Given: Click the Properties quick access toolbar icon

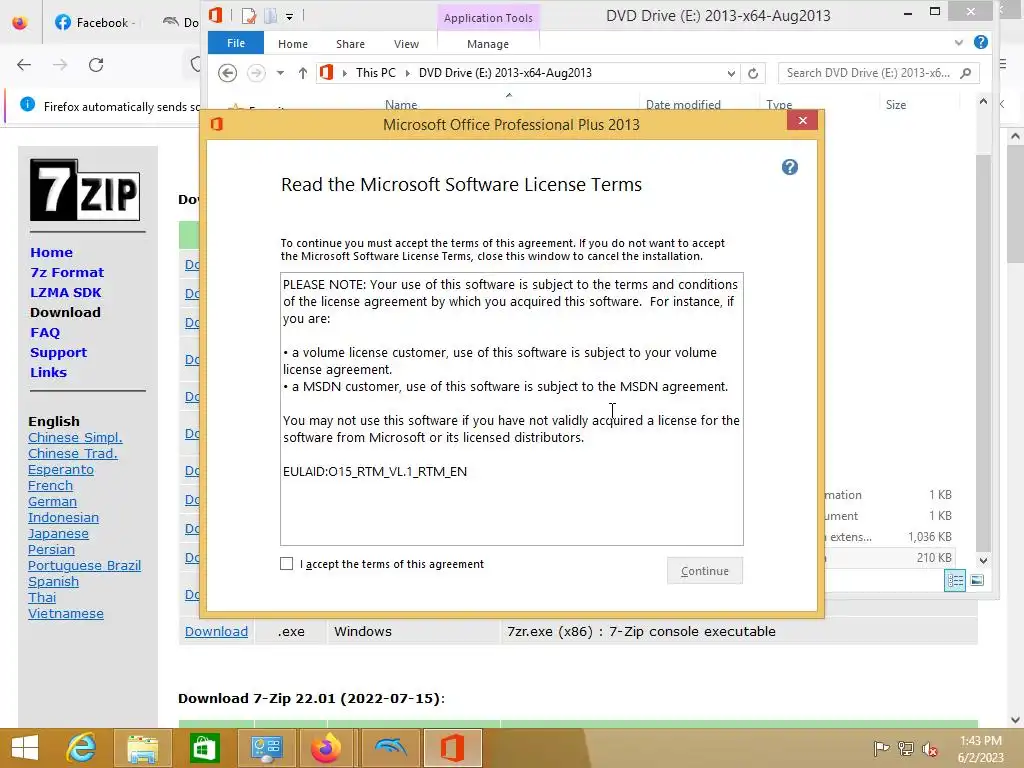Looking at the screenshot, I should click(248, 16).
